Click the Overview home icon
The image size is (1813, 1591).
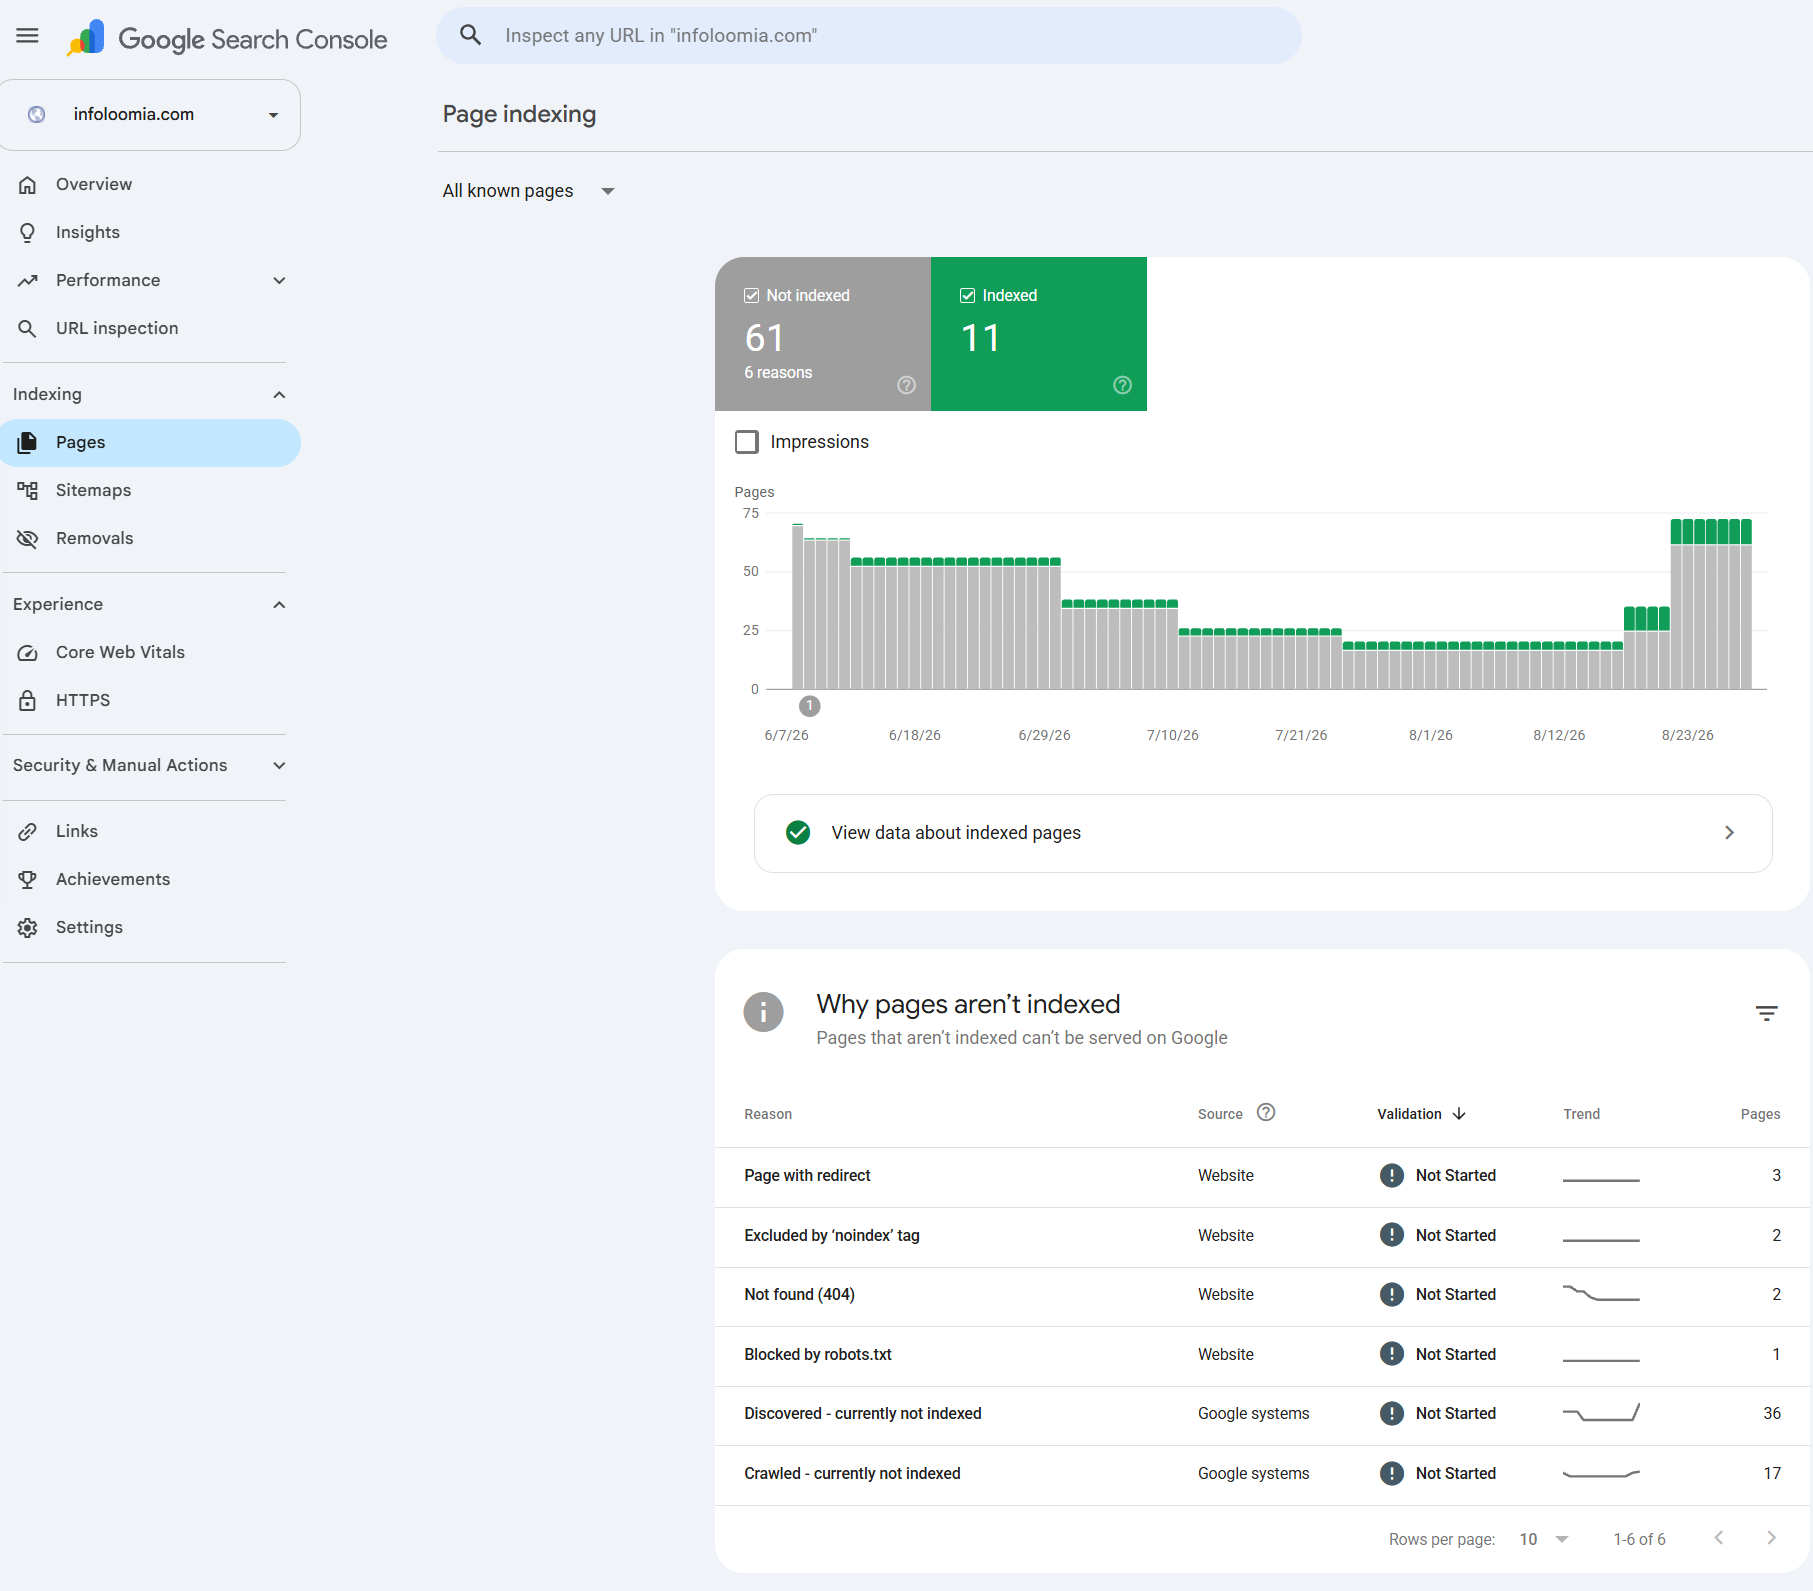[28, 184]
